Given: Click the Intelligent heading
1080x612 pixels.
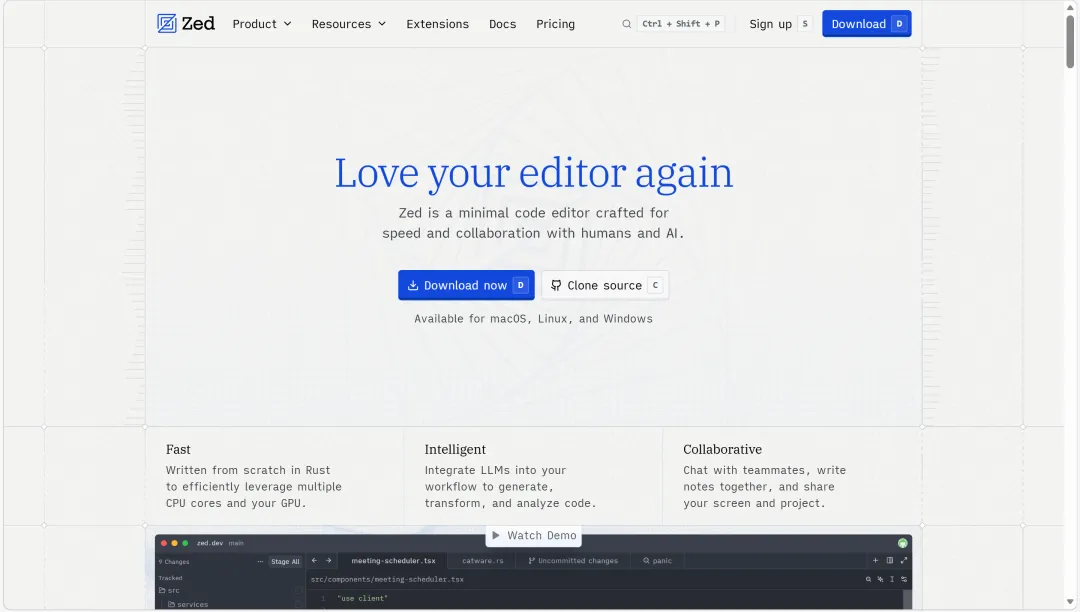Looking at the screenshot, I should pyautogui.click(x=455, y=450).
